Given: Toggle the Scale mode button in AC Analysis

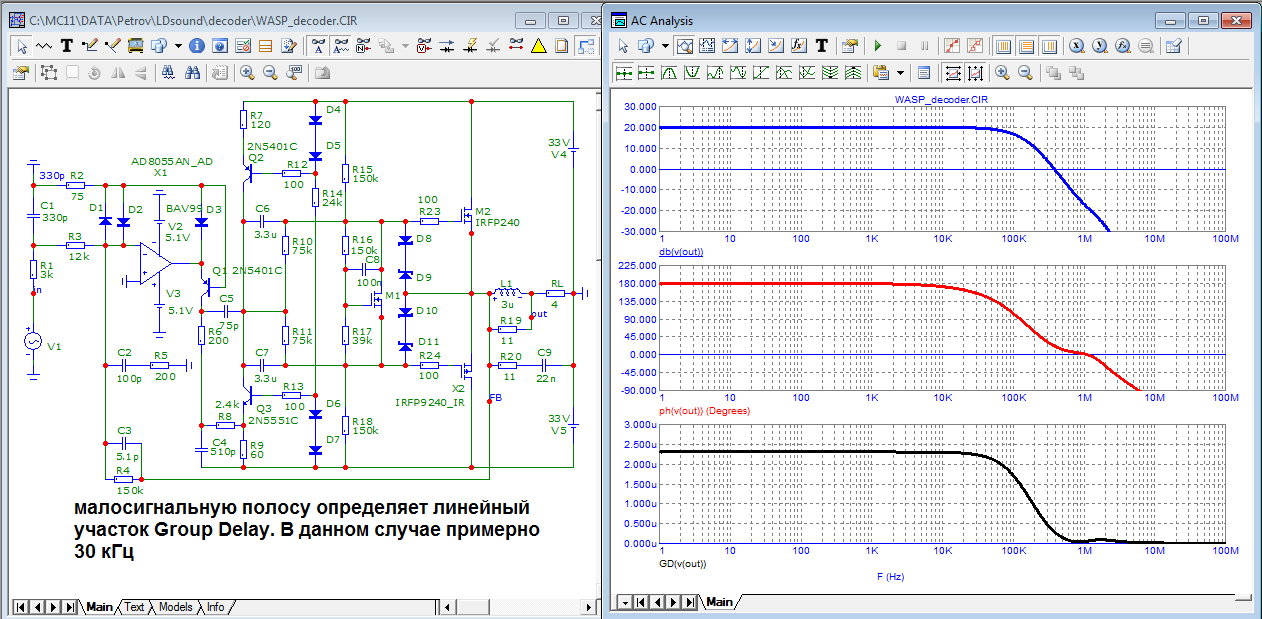Looking at the screenshot, I should pyautogui.click(x=684, y=45).
